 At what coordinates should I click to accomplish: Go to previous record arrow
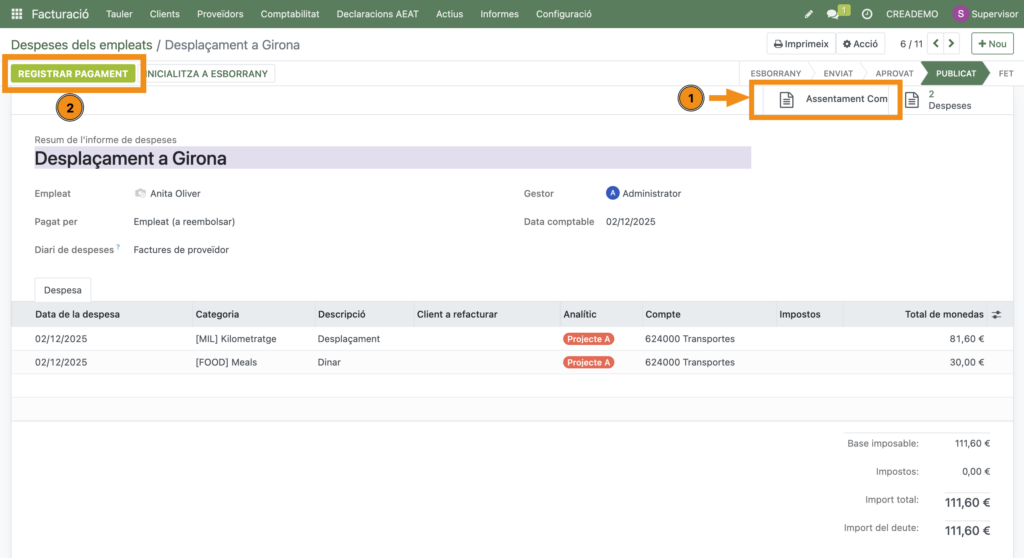coord(935,44)
